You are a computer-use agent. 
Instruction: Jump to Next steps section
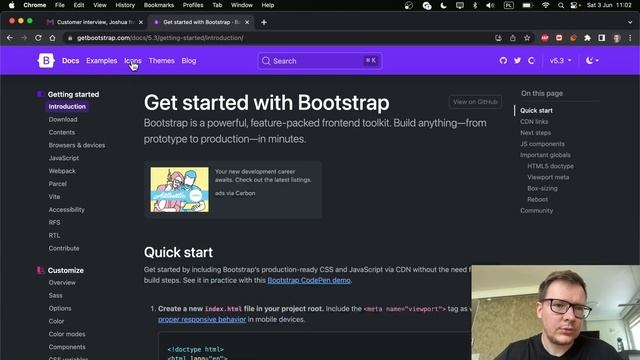[536, 133]
